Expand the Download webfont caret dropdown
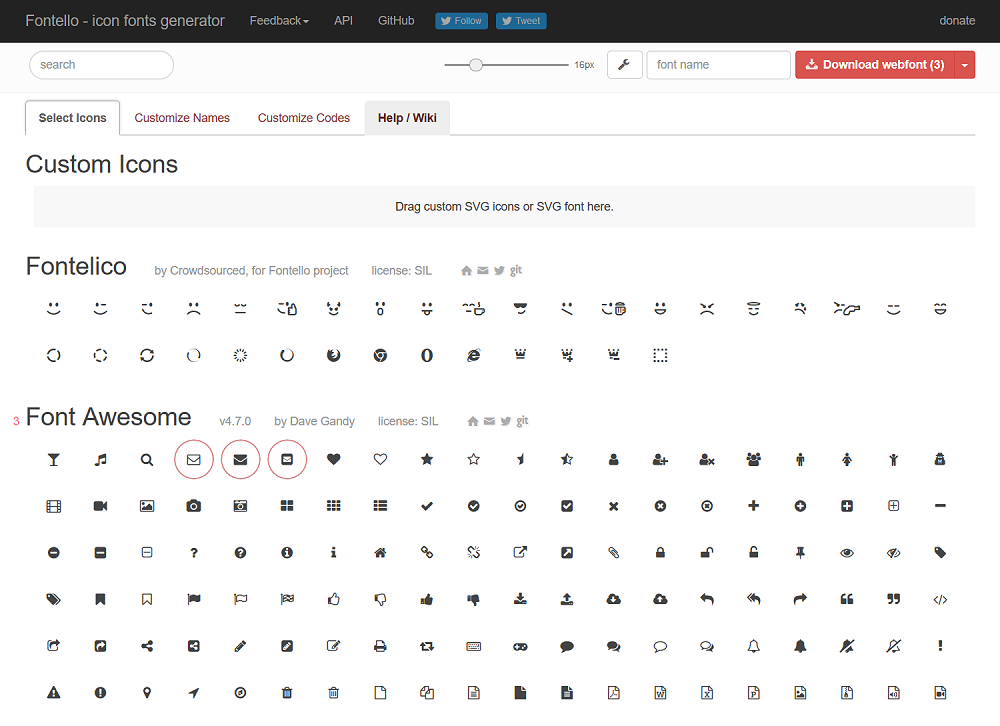1000x726 pixels. 965,65
